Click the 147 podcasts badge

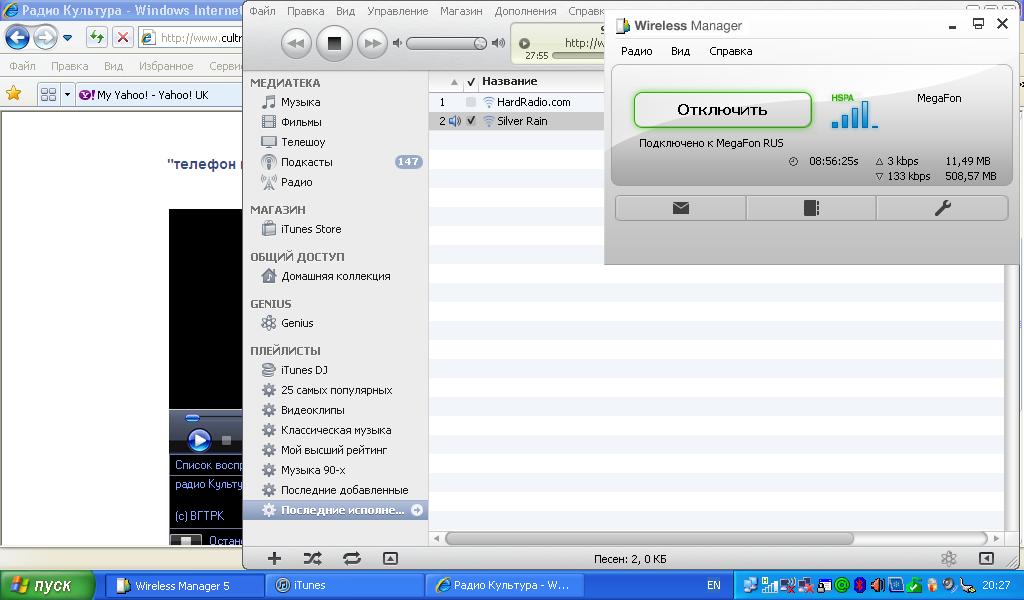pos(408,162)
